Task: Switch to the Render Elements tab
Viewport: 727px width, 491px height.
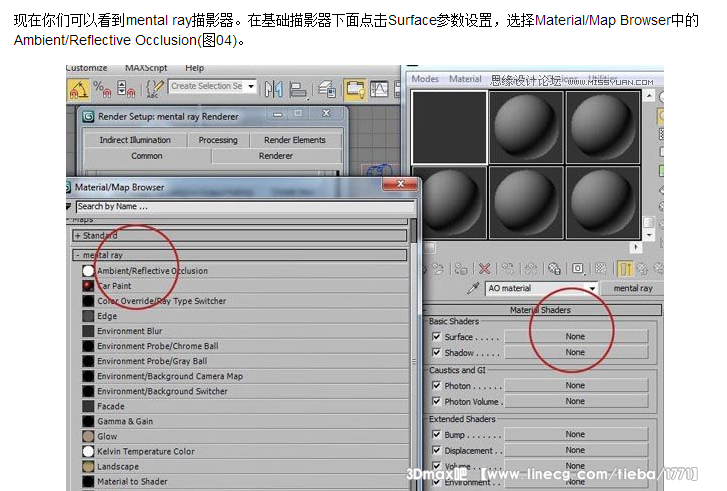Action: pos(295,140)
